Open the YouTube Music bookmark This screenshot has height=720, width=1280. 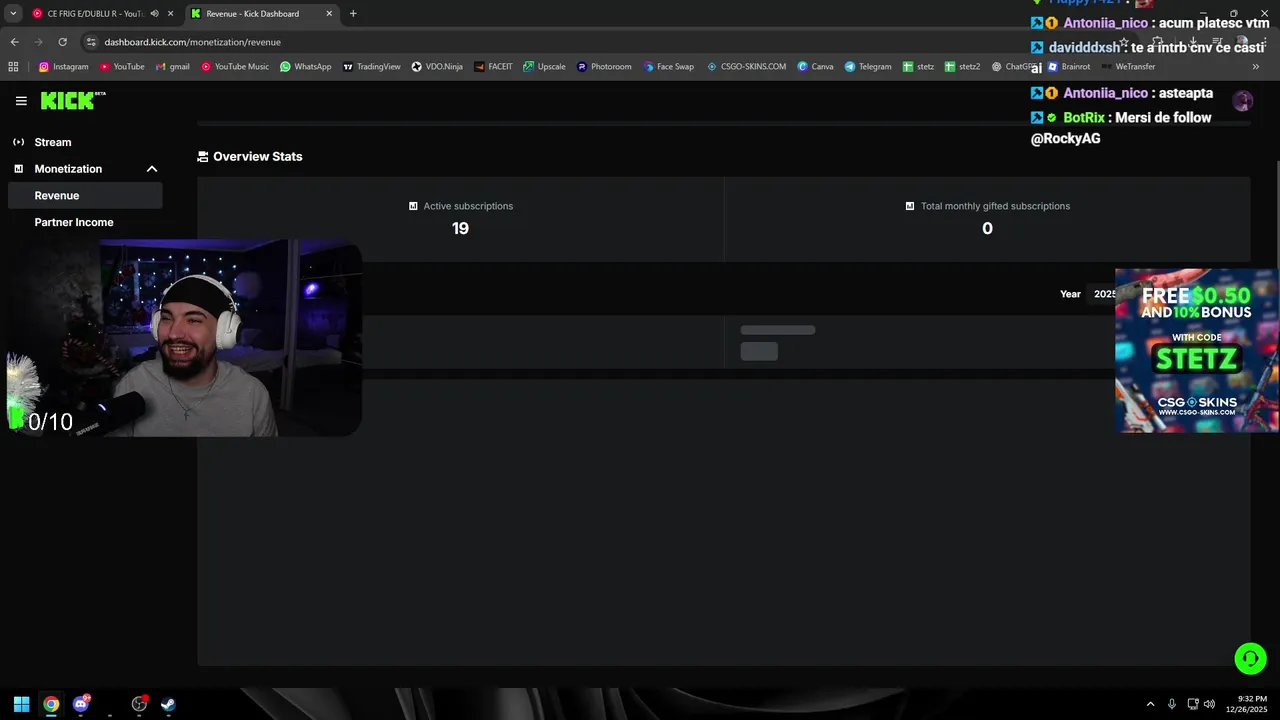tap(235, 67)
